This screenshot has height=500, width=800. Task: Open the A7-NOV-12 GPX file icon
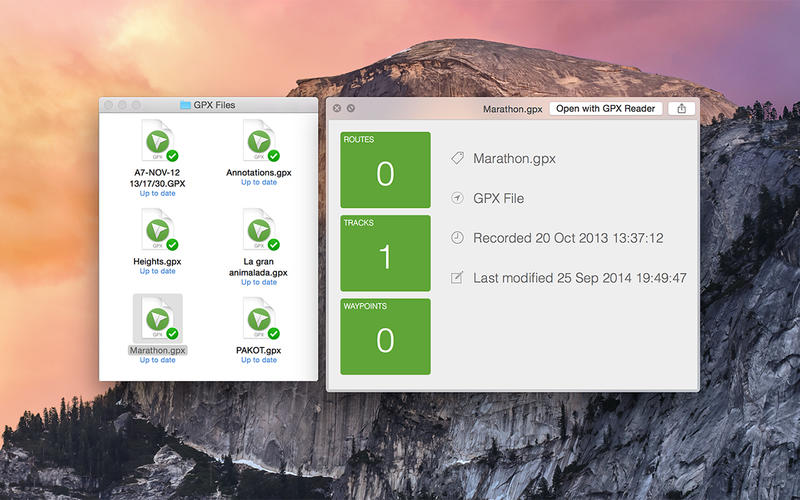[x=157, y=142]
